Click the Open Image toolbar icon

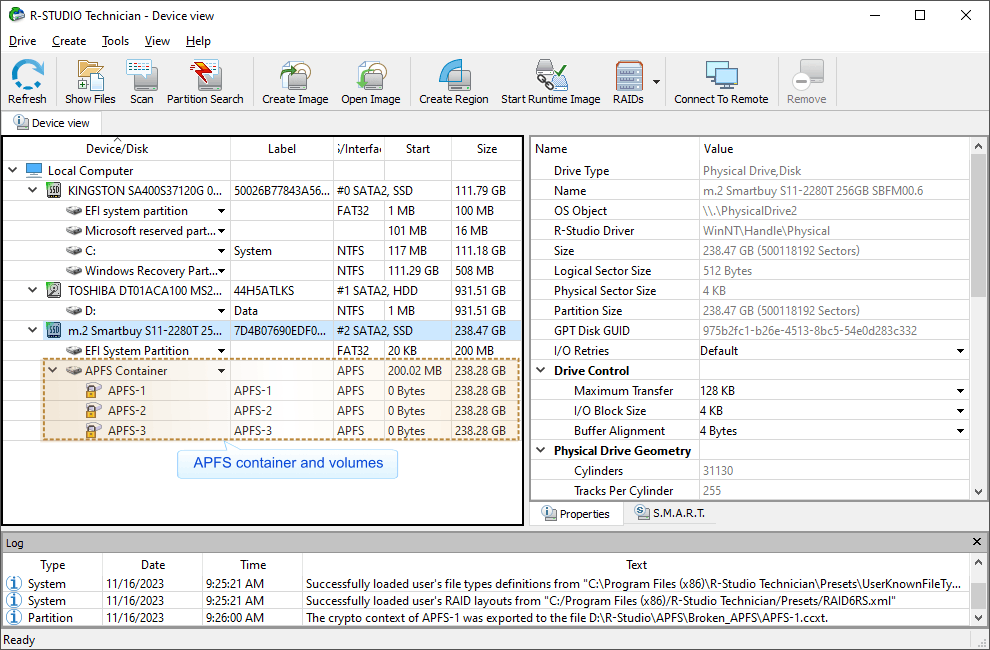[x=371, y=81]
